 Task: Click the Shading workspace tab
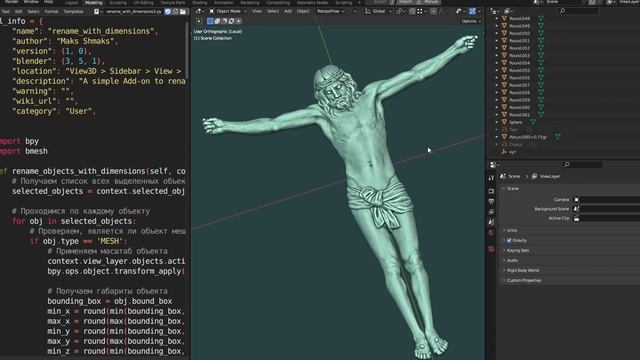pyautogui.click(x=200, y=2)
